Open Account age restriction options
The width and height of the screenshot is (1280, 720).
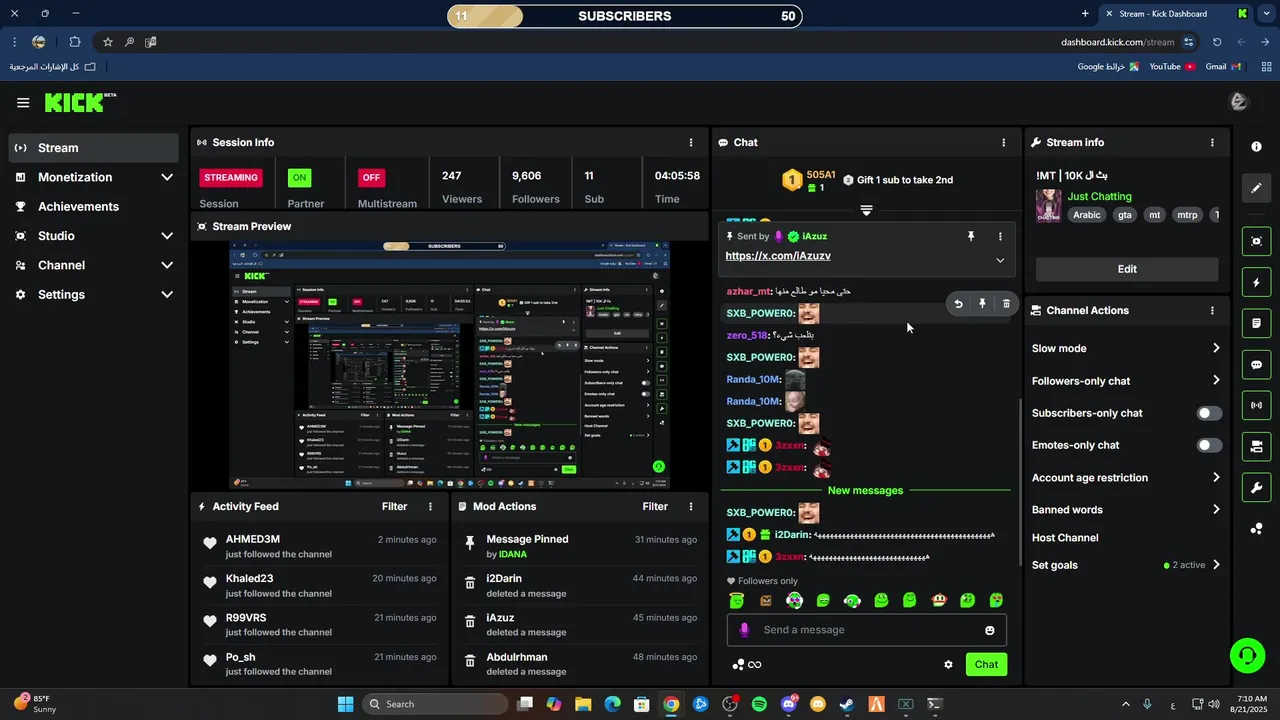pyautogui.click(x=1126, y=478)
